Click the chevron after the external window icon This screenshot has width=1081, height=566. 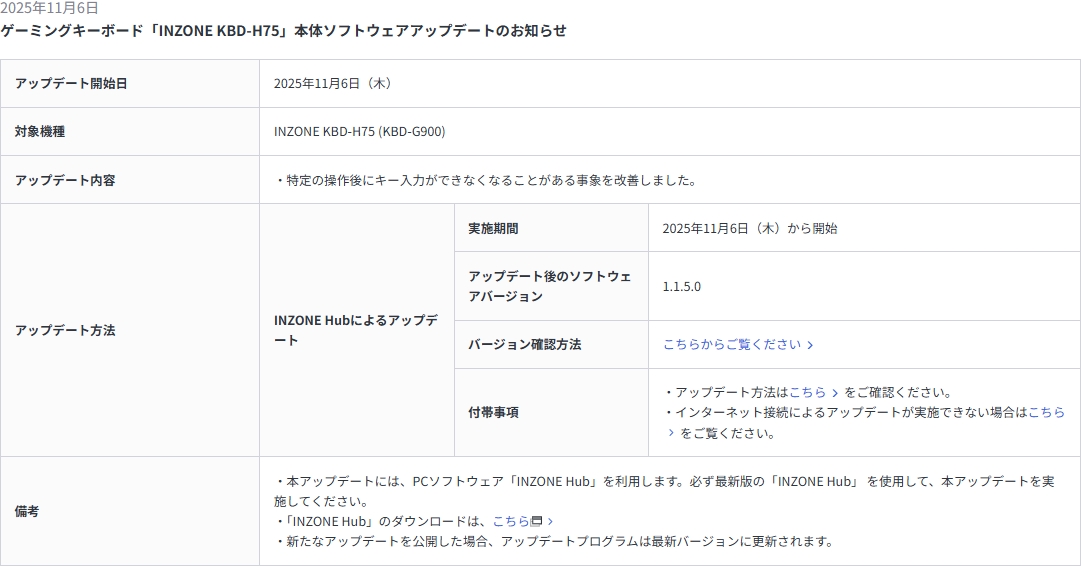pyautogui.click(x=550, y=522)
